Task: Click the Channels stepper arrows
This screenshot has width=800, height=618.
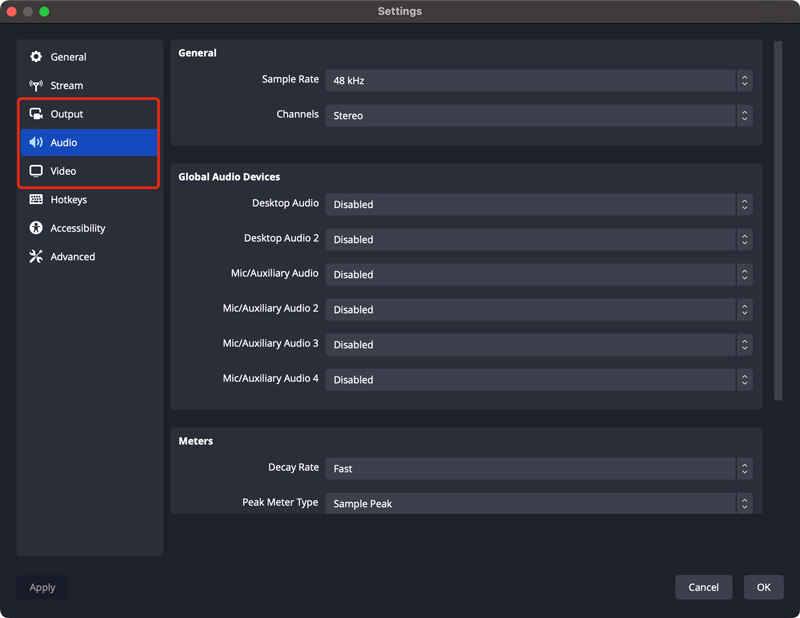Action: pos(744,116)
